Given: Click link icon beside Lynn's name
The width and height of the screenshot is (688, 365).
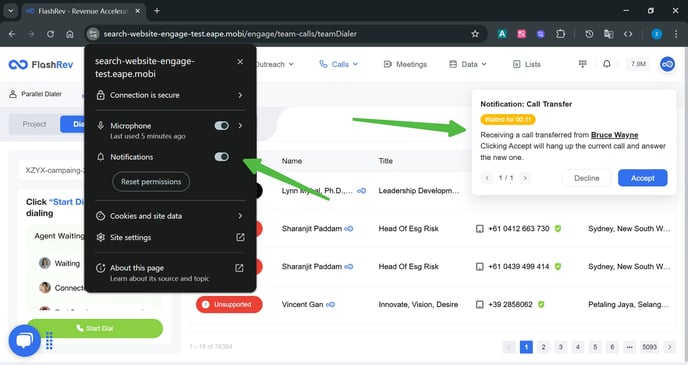Looking at the screenshot, I should tap(361, 191).
